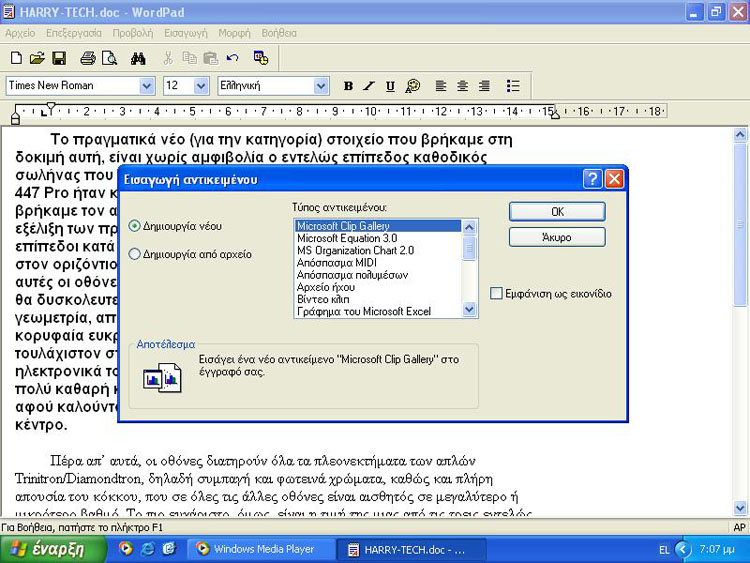Screen dimensions: 750x563
Task: Click document scrollbar down arrow
Action: [740, 508]
